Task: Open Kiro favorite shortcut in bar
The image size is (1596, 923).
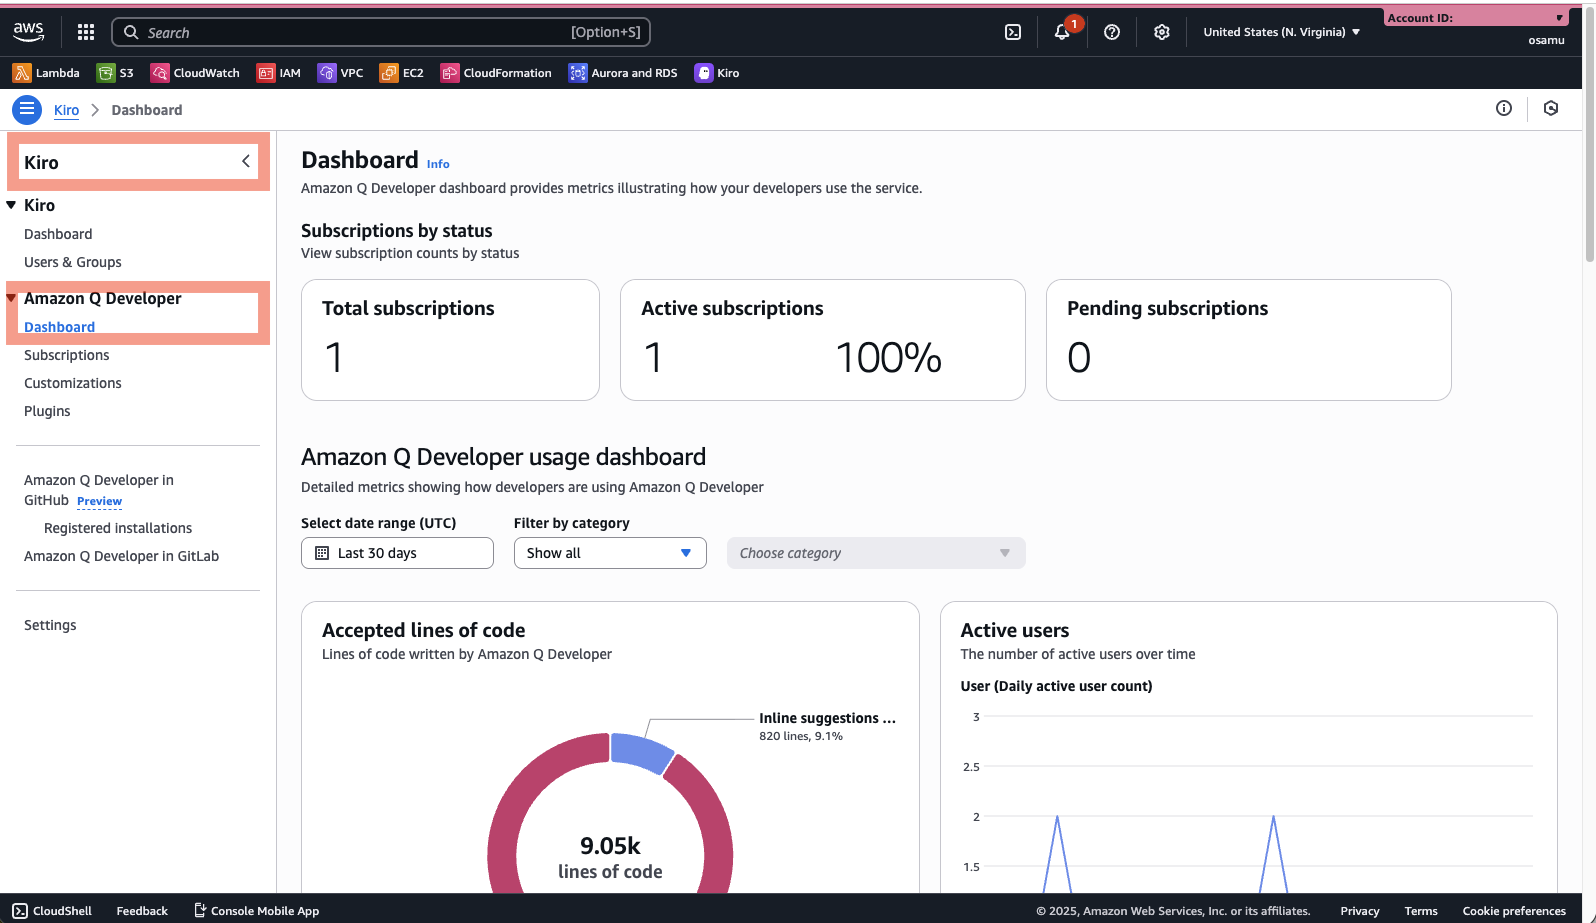Action: (x=717, y=73)
